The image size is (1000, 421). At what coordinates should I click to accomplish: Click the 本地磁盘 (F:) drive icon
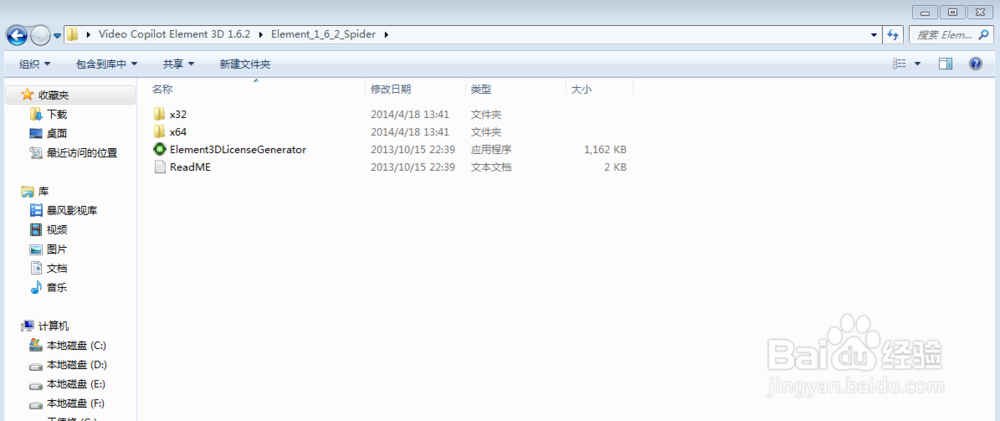(x=36, y=404)
